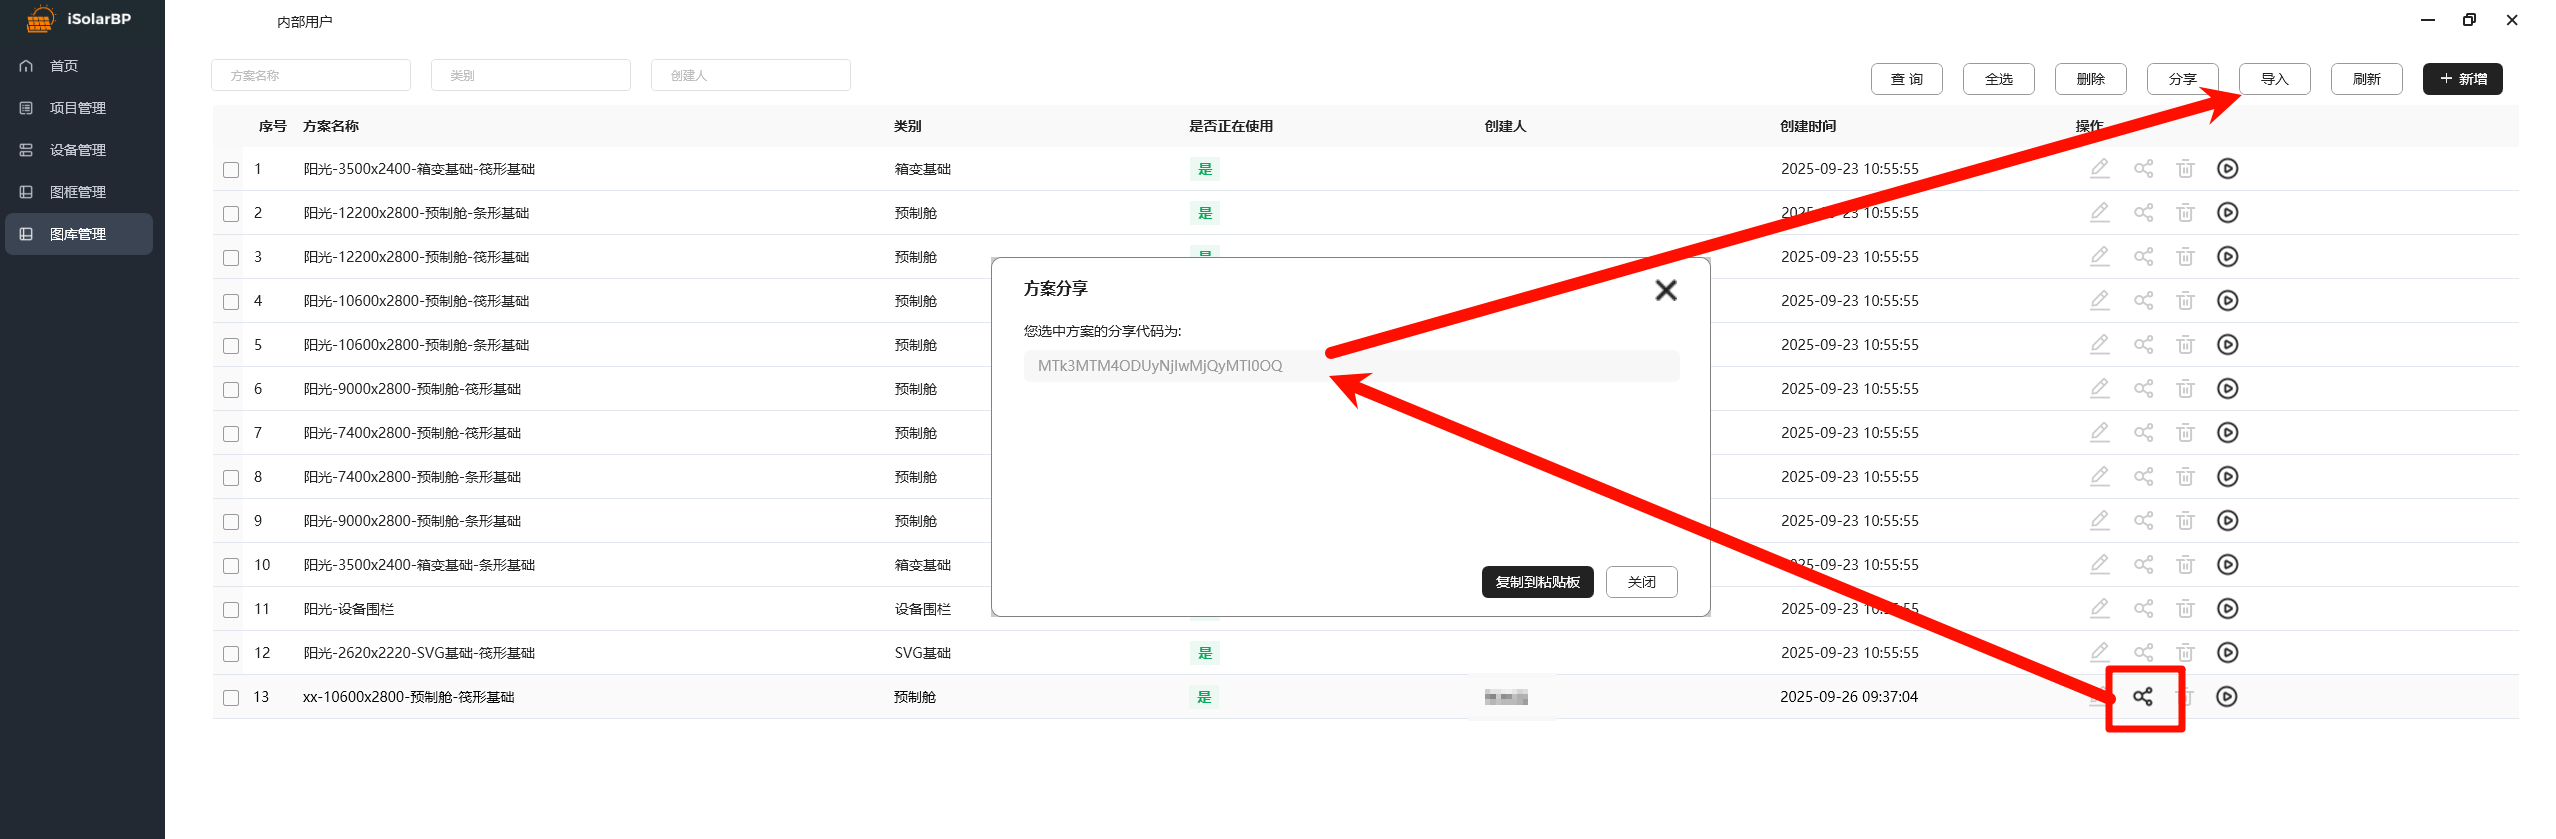Click the share icon for row 13

pyautogui.click(x=2142, y=697)
